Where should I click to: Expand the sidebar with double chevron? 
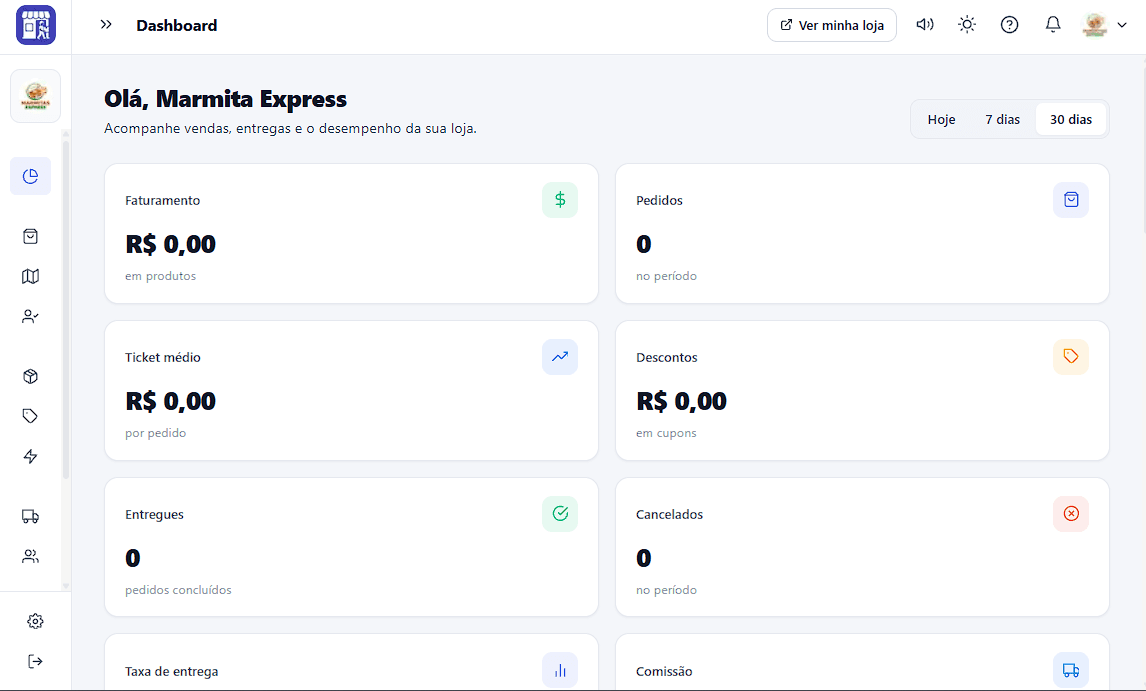(x=106, y=25)
